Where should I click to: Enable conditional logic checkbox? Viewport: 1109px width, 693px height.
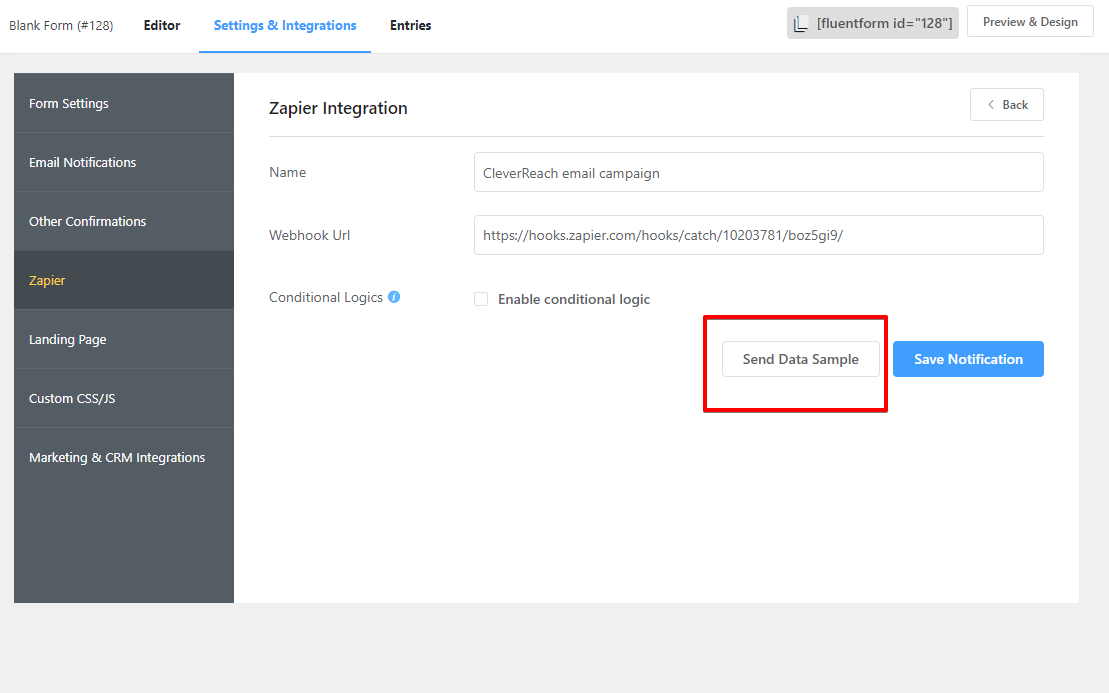pos(481,299)
